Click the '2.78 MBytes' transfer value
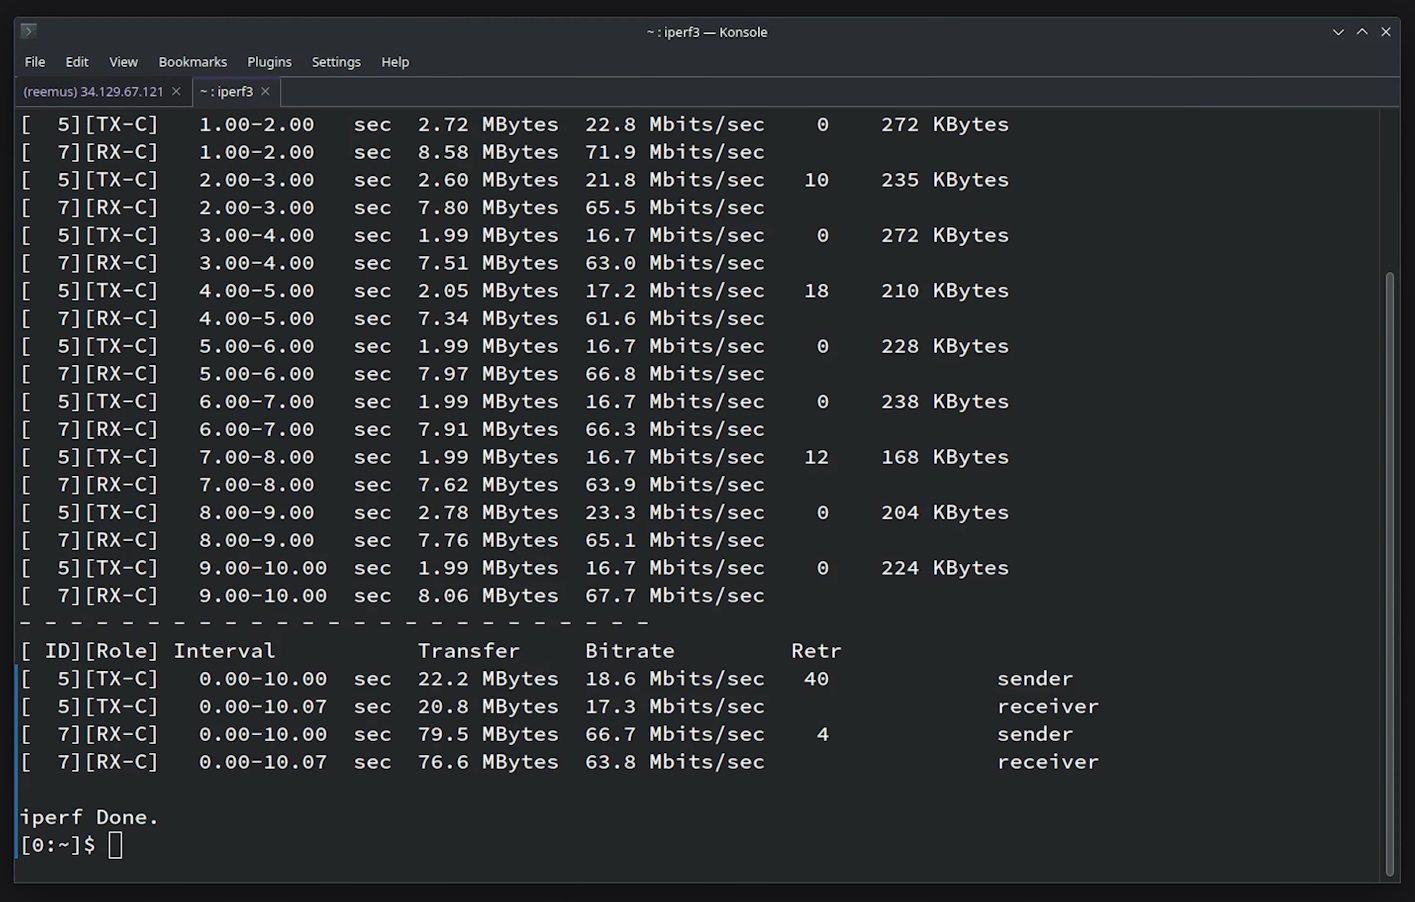The height and width of the screenshot is (902, 1415). point(488,513)
